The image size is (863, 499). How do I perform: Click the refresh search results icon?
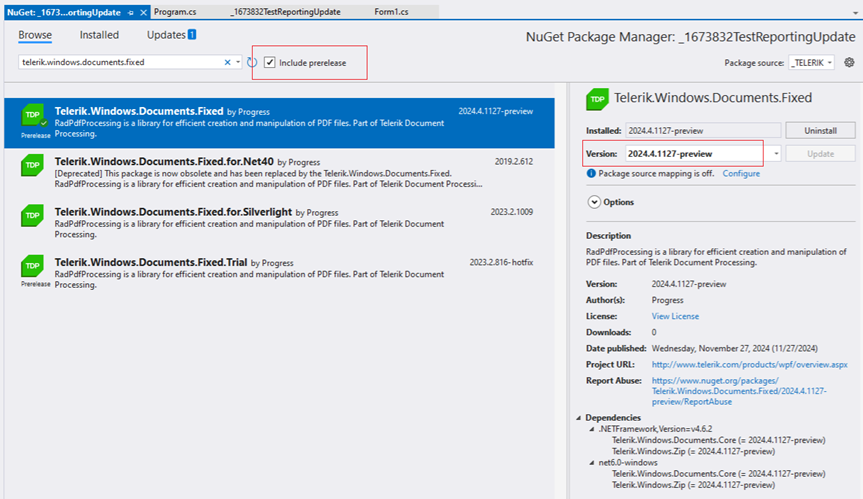[252, 62]
